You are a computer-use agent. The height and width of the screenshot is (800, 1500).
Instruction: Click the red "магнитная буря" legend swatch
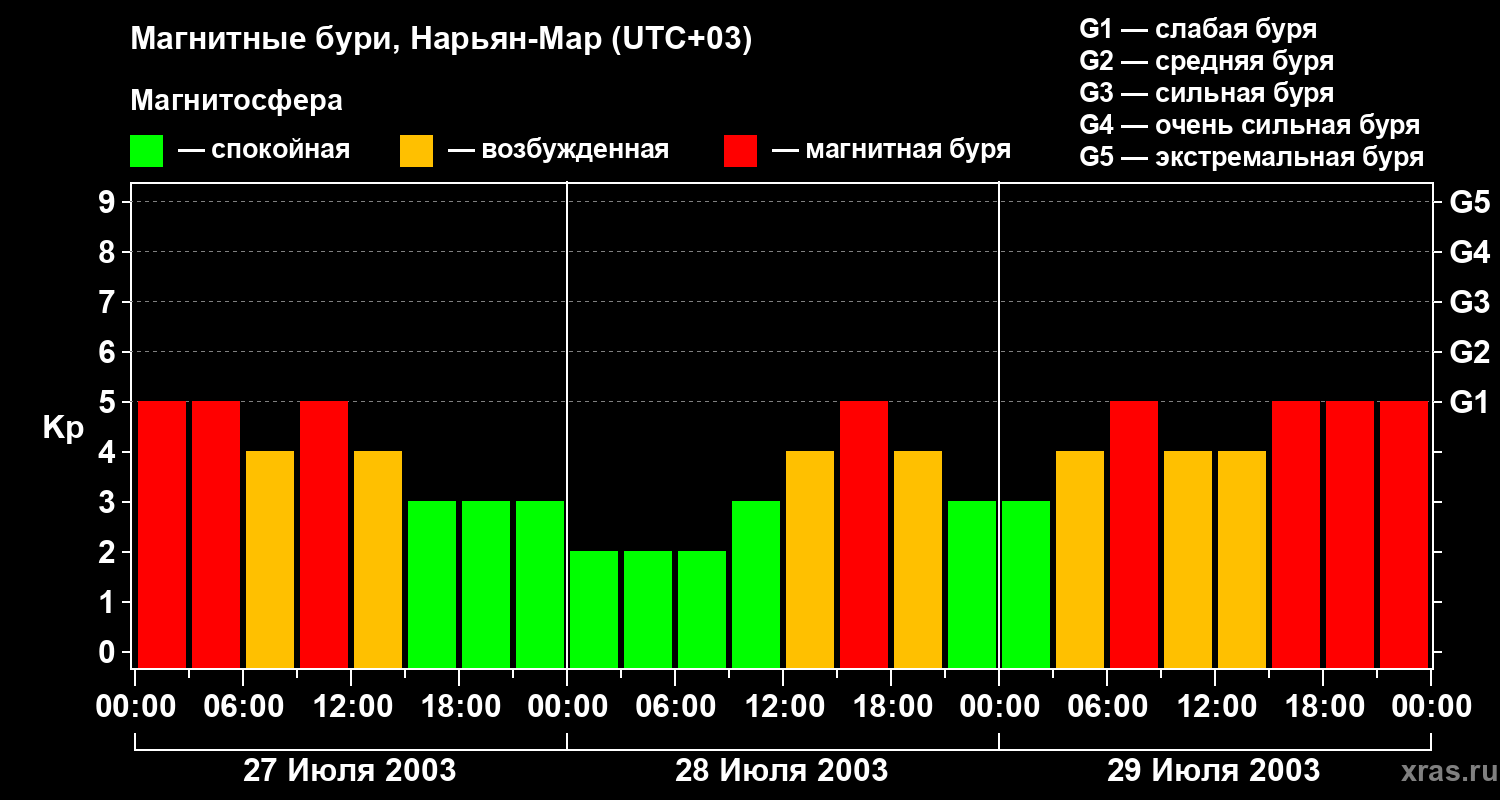(740, 151)
